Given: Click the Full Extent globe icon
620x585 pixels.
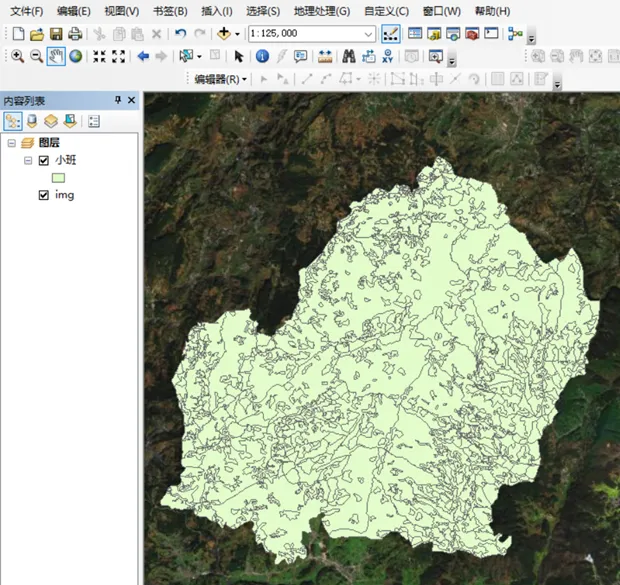Looking at the screenshot, I should point(75,56).
